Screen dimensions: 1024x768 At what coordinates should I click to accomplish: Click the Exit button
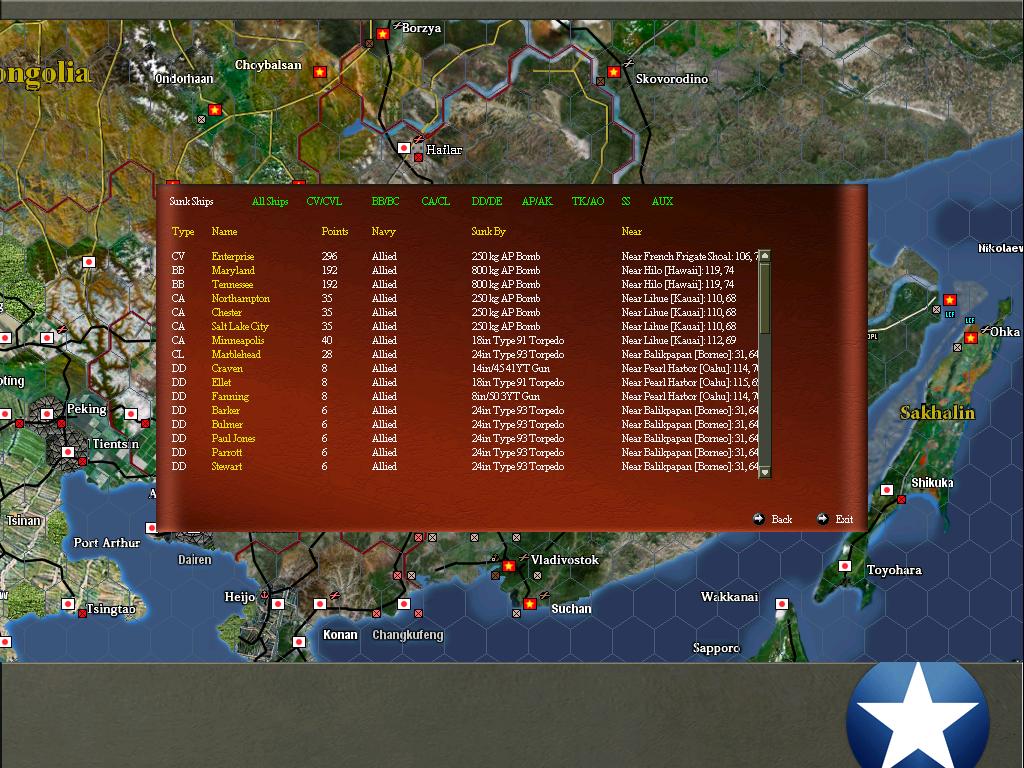tap(835, 519)
